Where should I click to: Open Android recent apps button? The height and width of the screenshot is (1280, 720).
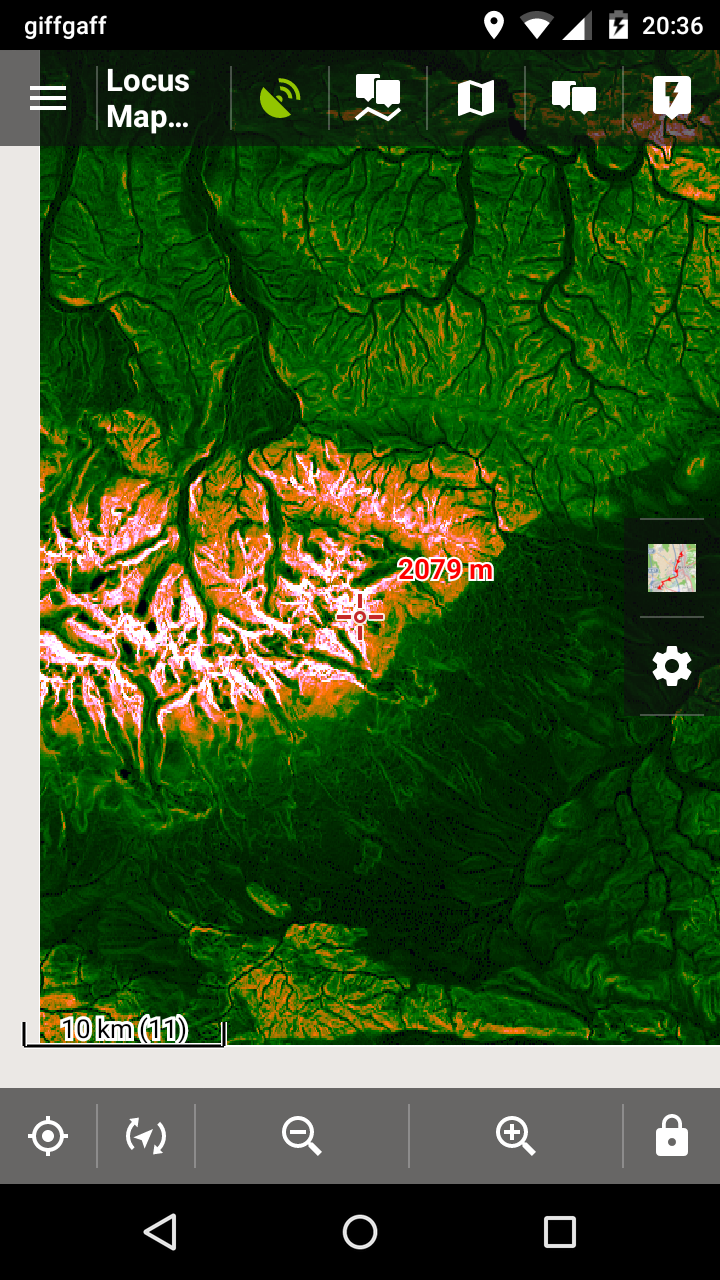click(x=560, y=1232)
